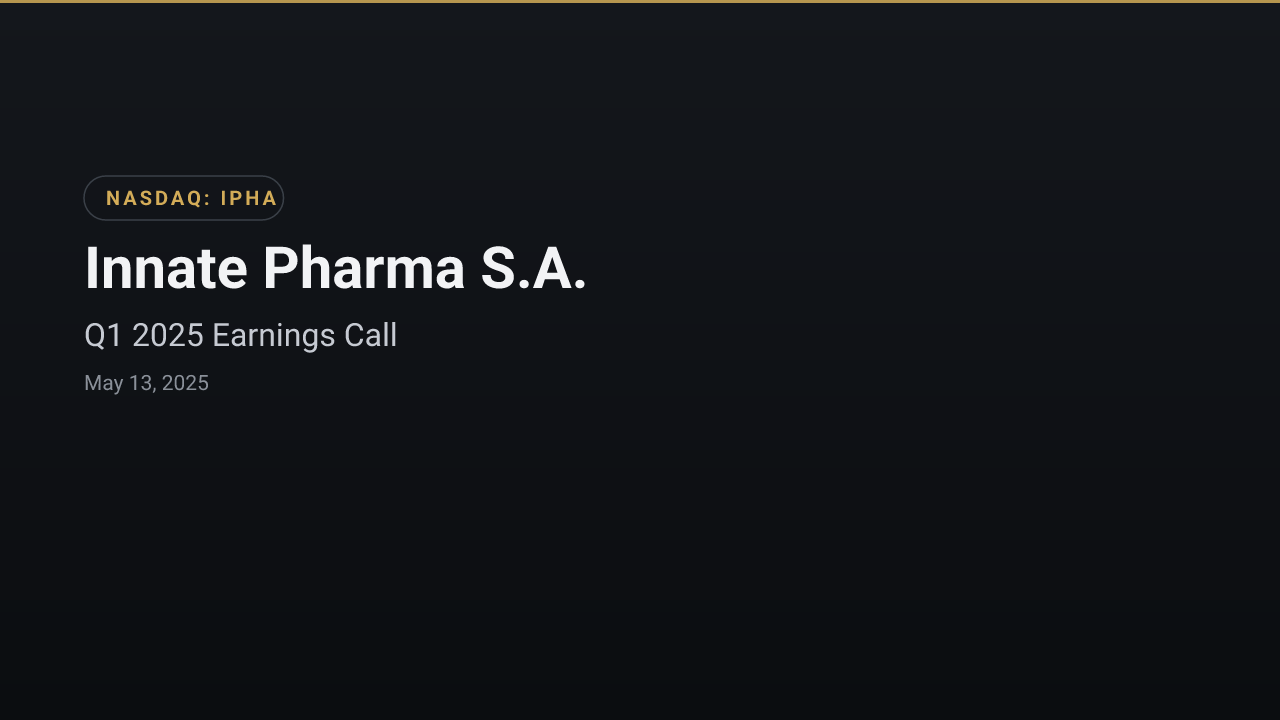The width and height of the screenshot is (1280, 720).
Task: Click 2025 in the Earnings Call subtitle
Action: click(168, 335)
